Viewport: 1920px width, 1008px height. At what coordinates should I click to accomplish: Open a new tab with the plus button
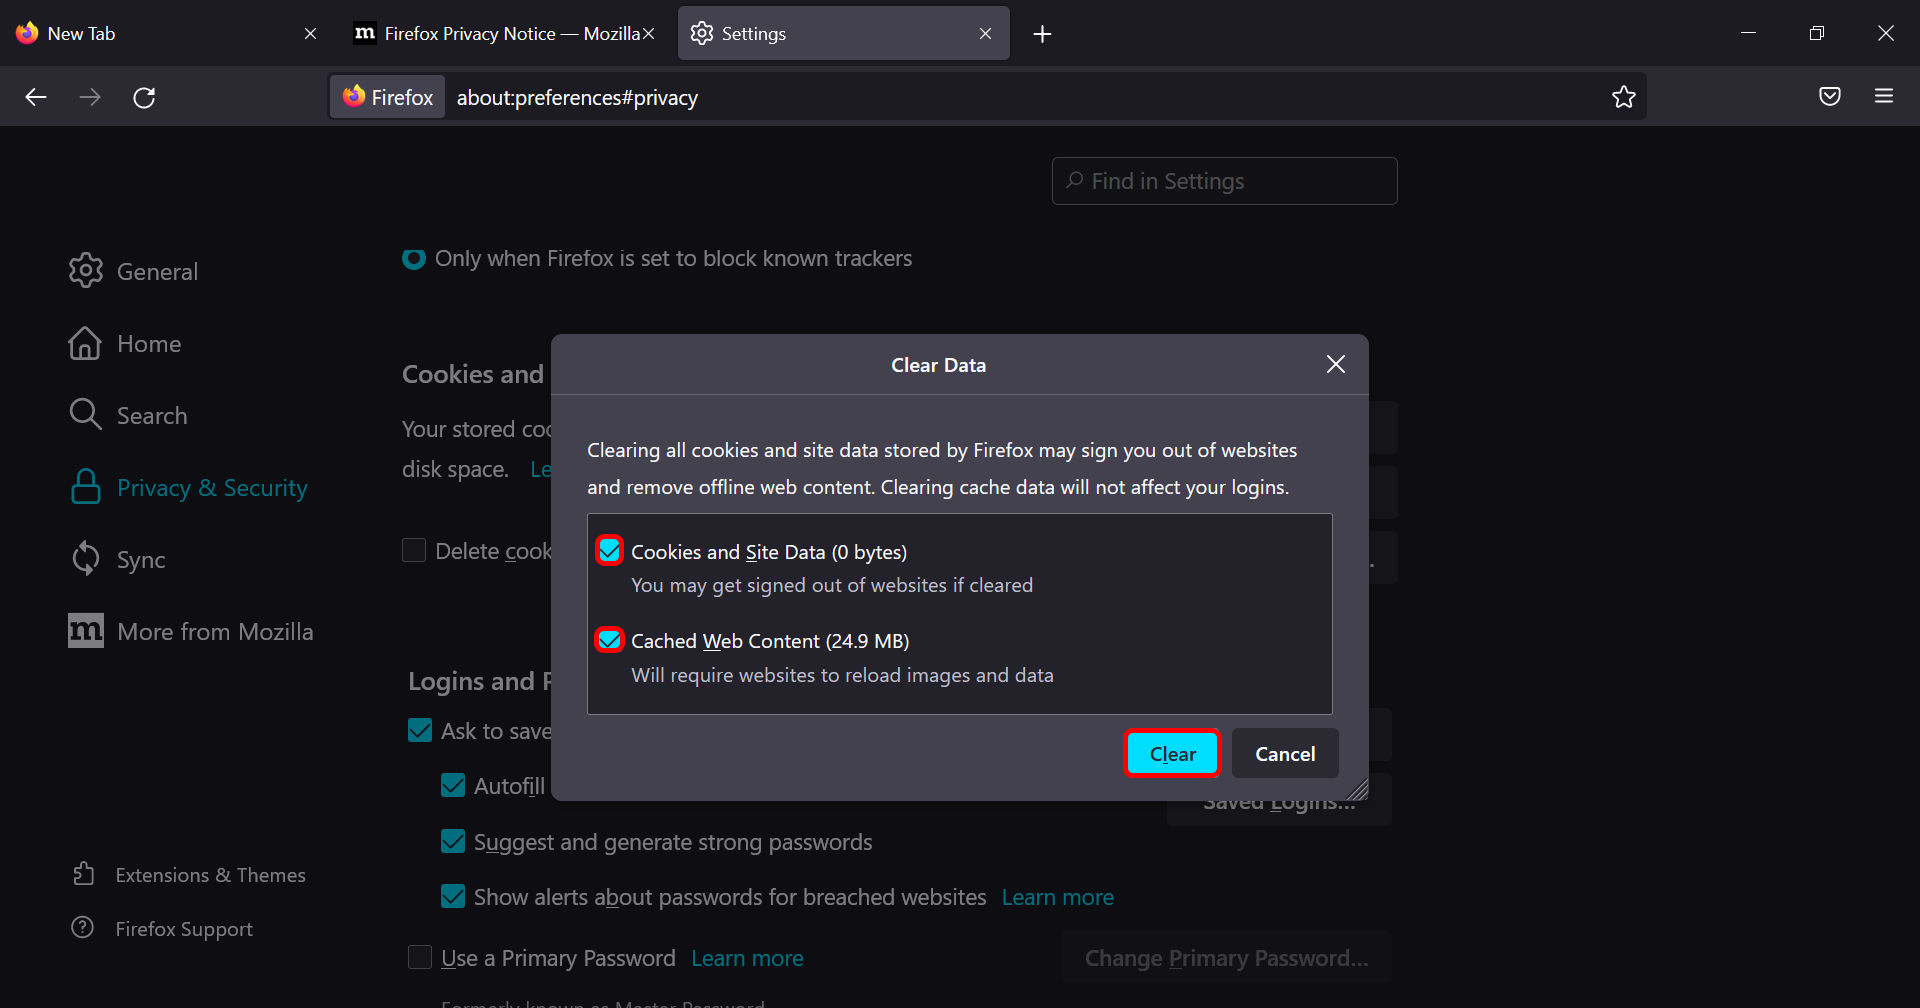coord(1042,34)
